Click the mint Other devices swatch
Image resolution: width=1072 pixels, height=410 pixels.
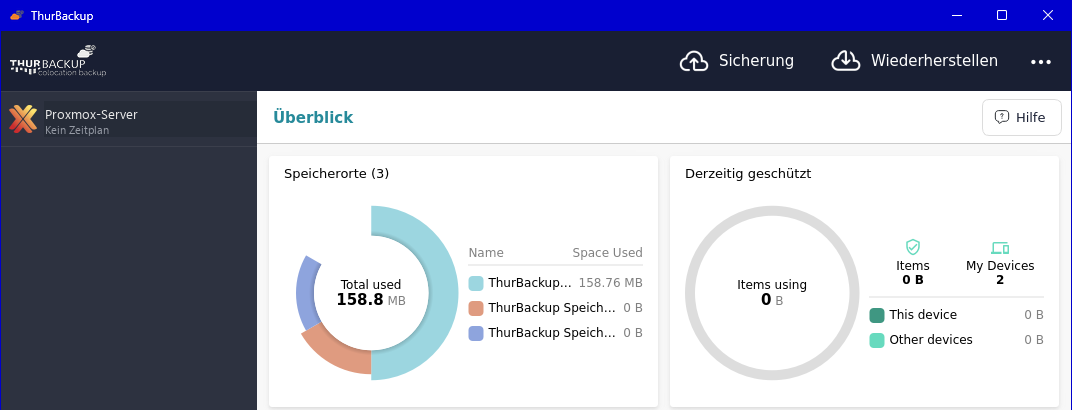click(876, 340)
